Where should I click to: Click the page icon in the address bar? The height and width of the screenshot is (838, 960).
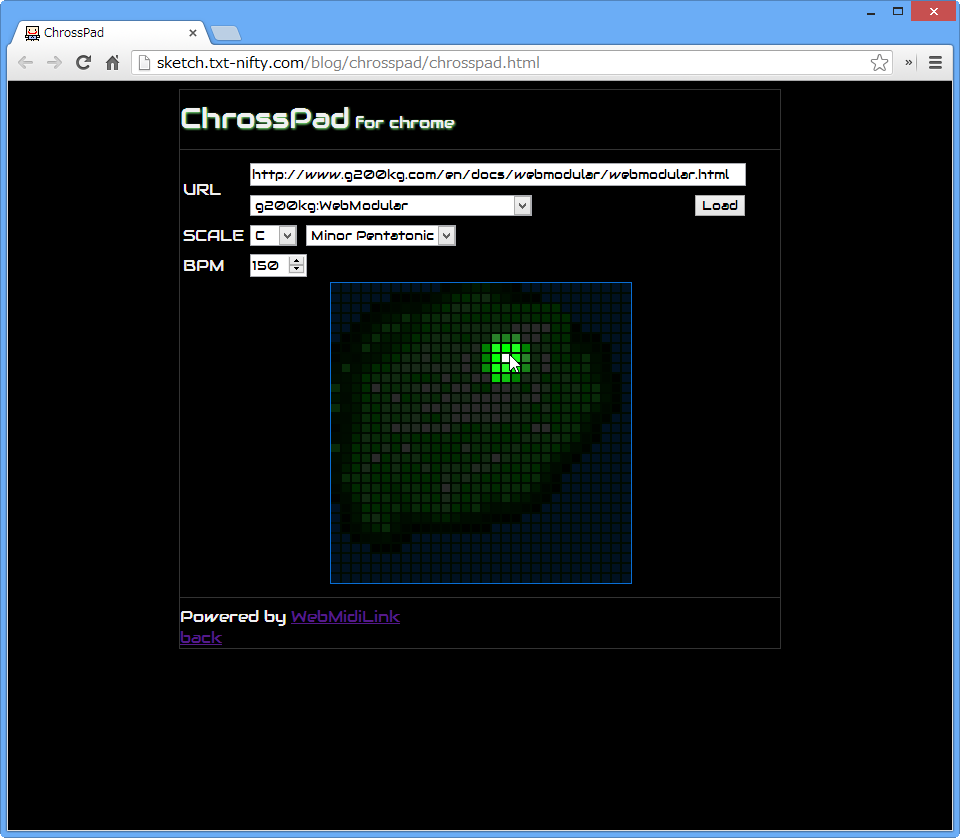(x=144, y=62)
